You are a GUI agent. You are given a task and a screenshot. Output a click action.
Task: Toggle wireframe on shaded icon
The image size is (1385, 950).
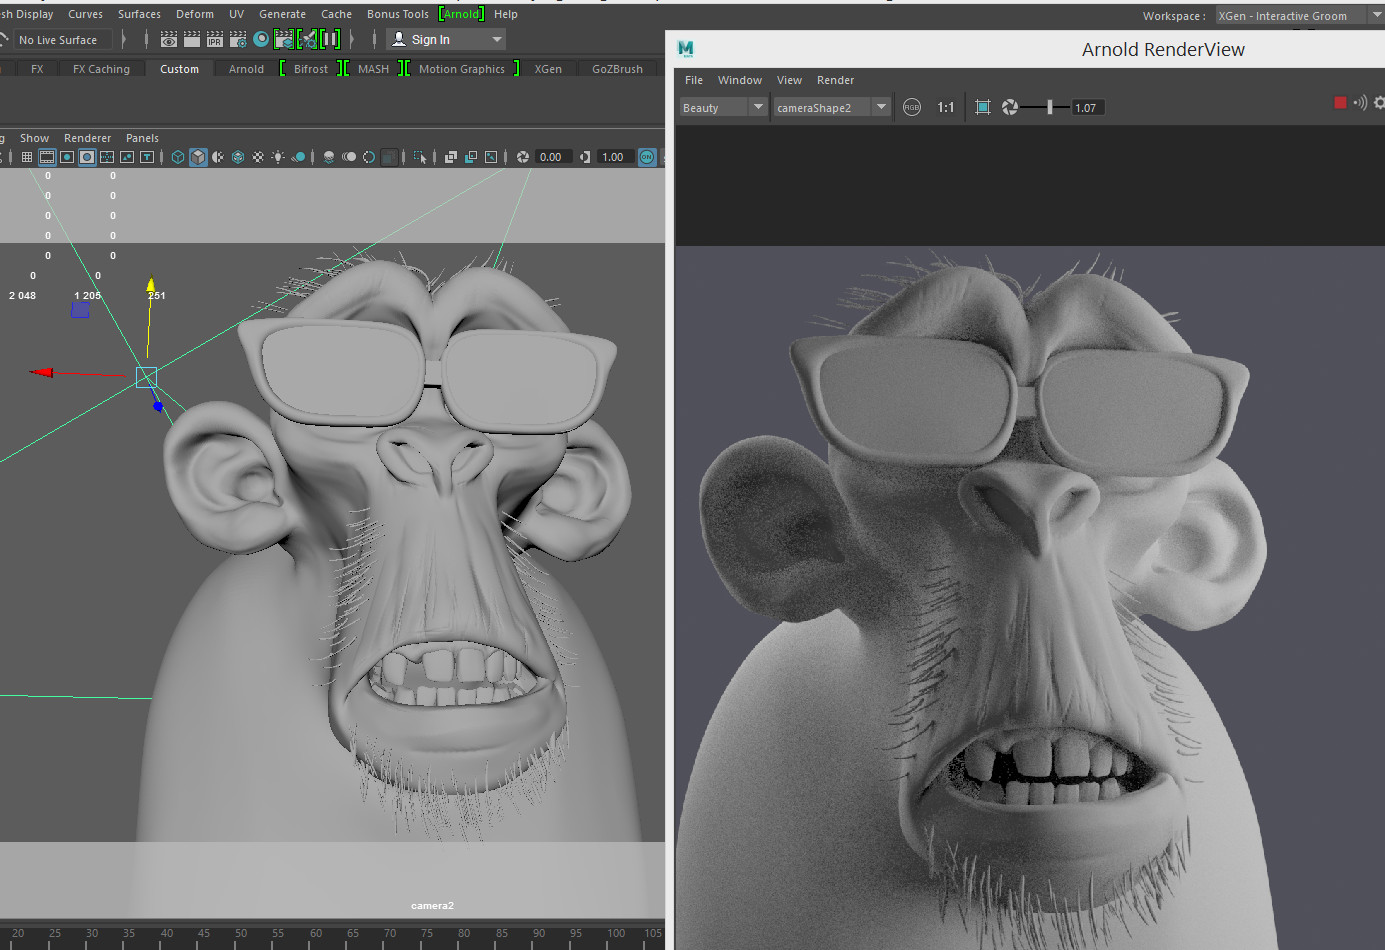pyautogui.click(x=238, y=157)
